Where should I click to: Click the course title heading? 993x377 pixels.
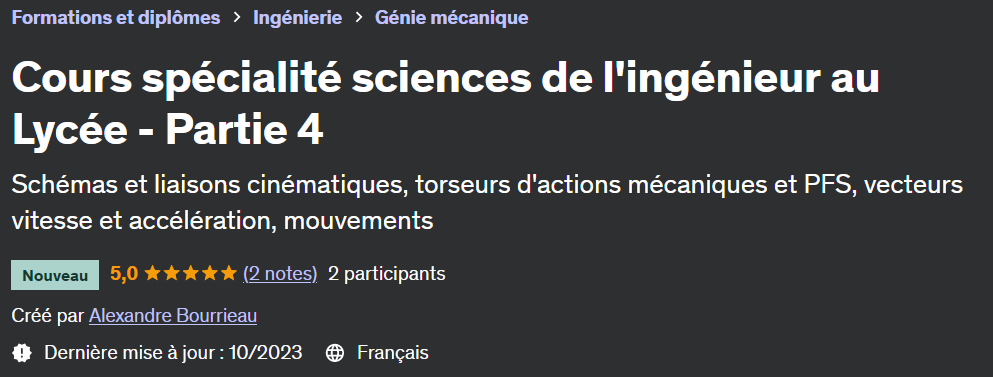[446, 105]
